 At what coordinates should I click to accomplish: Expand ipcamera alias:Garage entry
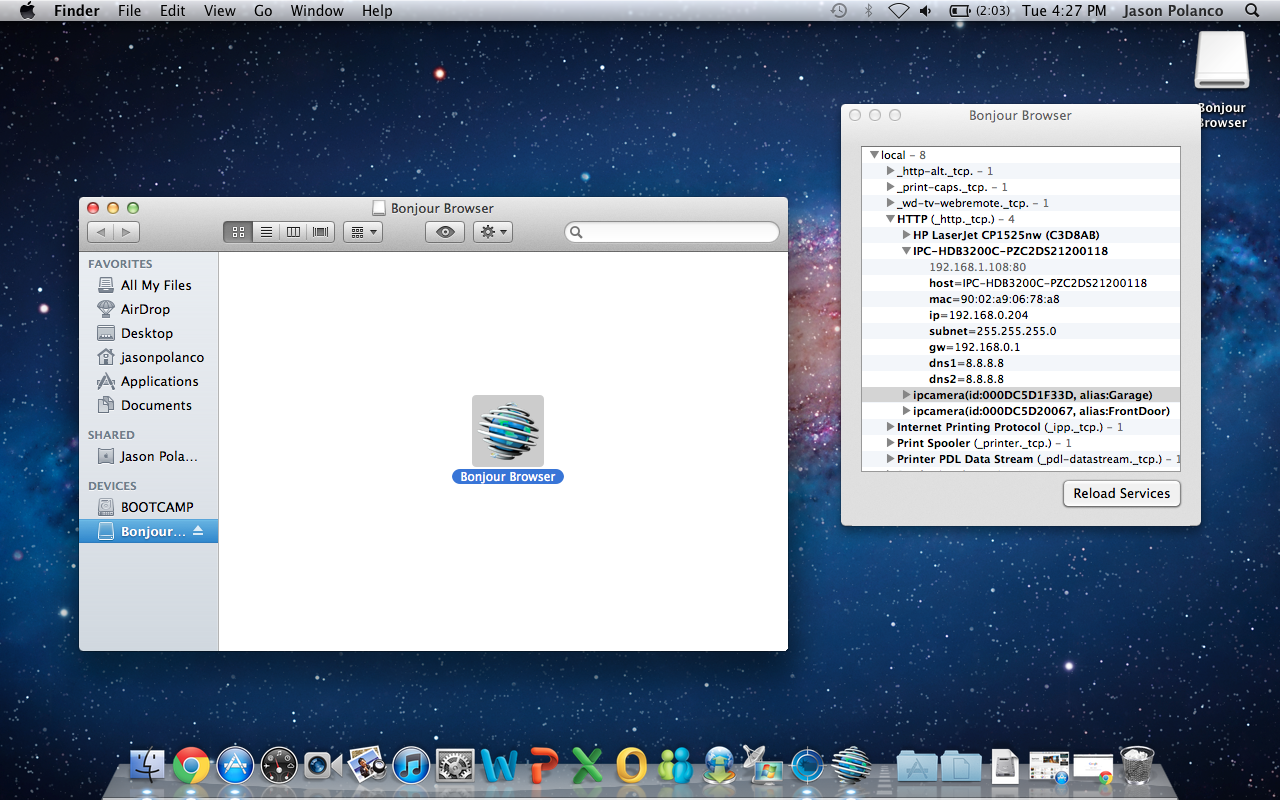click(906, 395)
